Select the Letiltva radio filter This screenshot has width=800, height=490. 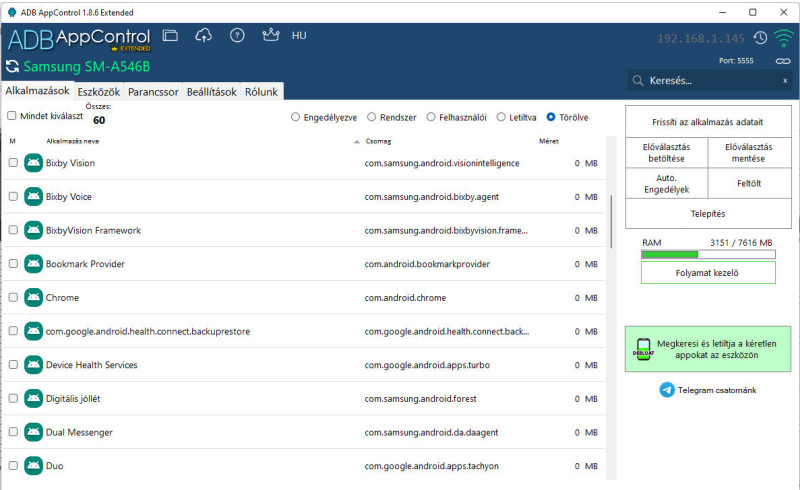coord(501,117)
